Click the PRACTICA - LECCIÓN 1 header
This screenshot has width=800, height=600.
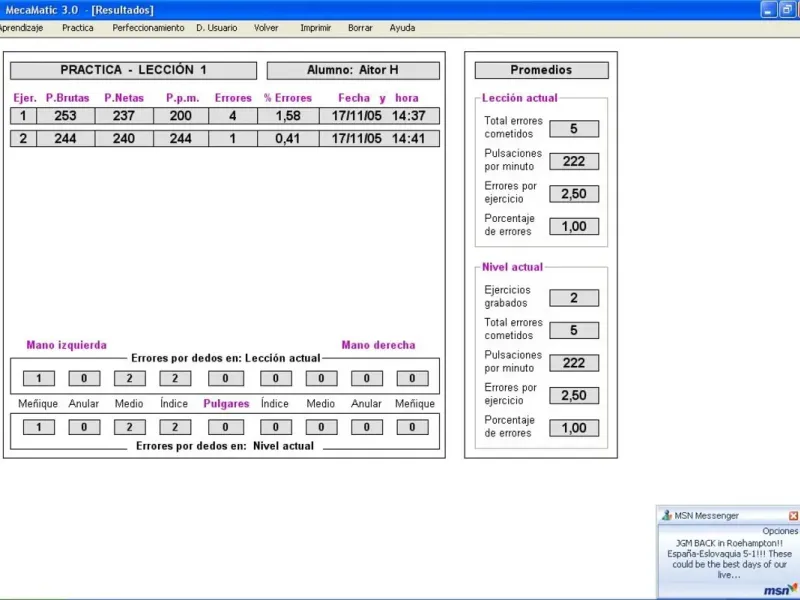point(134,71)
